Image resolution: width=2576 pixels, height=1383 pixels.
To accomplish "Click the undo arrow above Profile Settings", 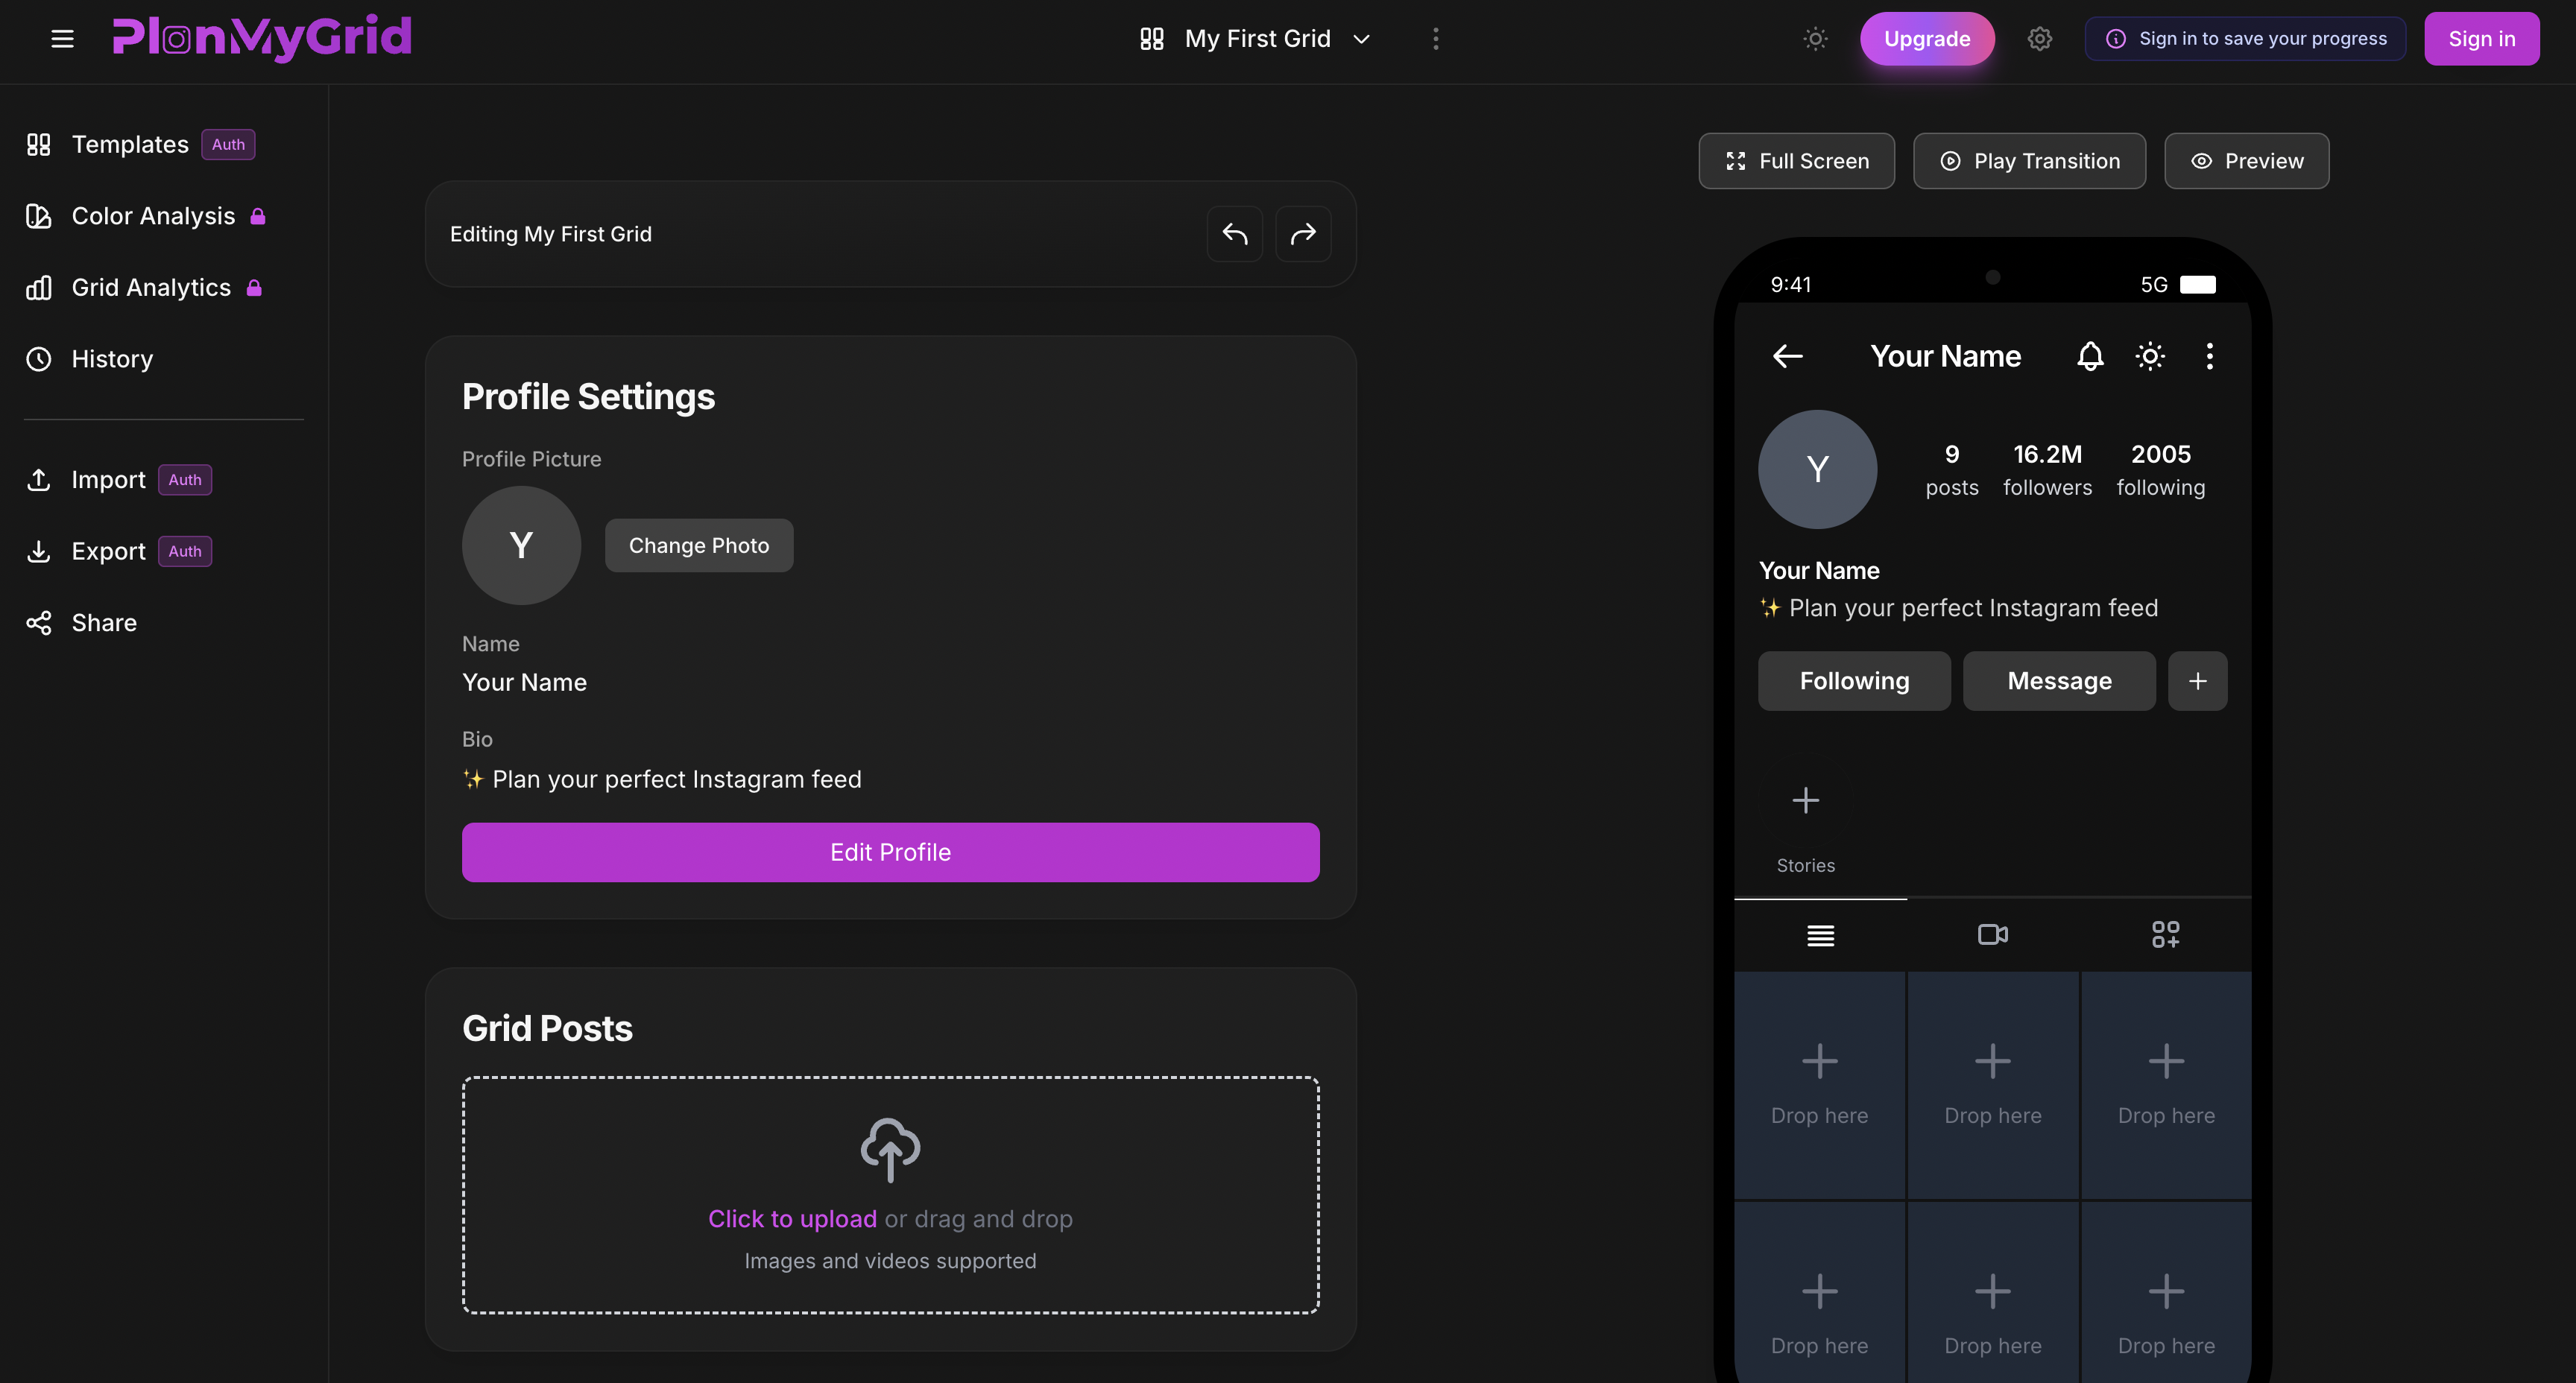I will point(1235,233).
